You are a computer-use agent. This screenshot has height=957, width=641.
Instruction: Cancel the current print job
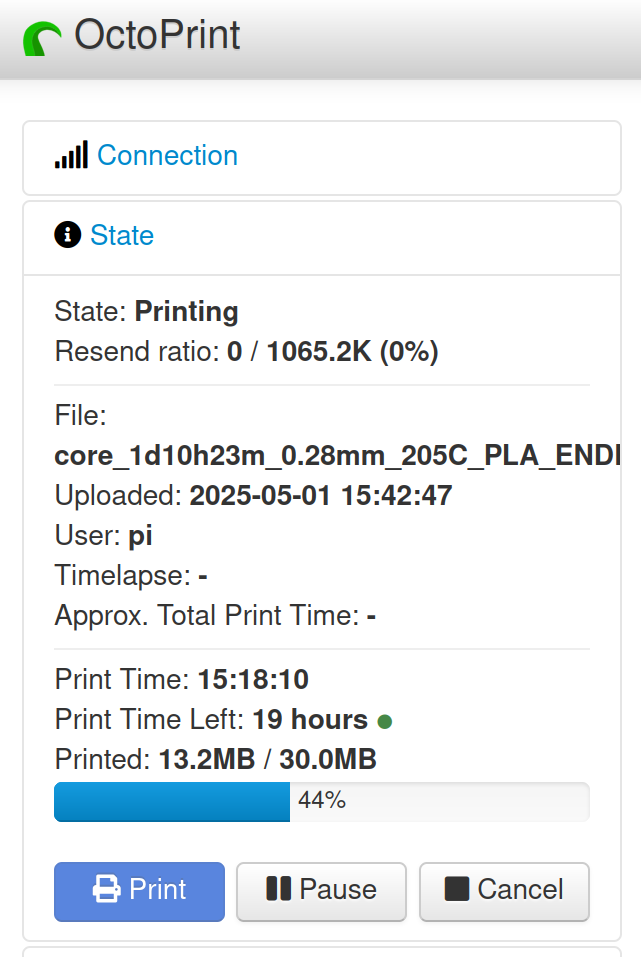click(x=504, y=892)
